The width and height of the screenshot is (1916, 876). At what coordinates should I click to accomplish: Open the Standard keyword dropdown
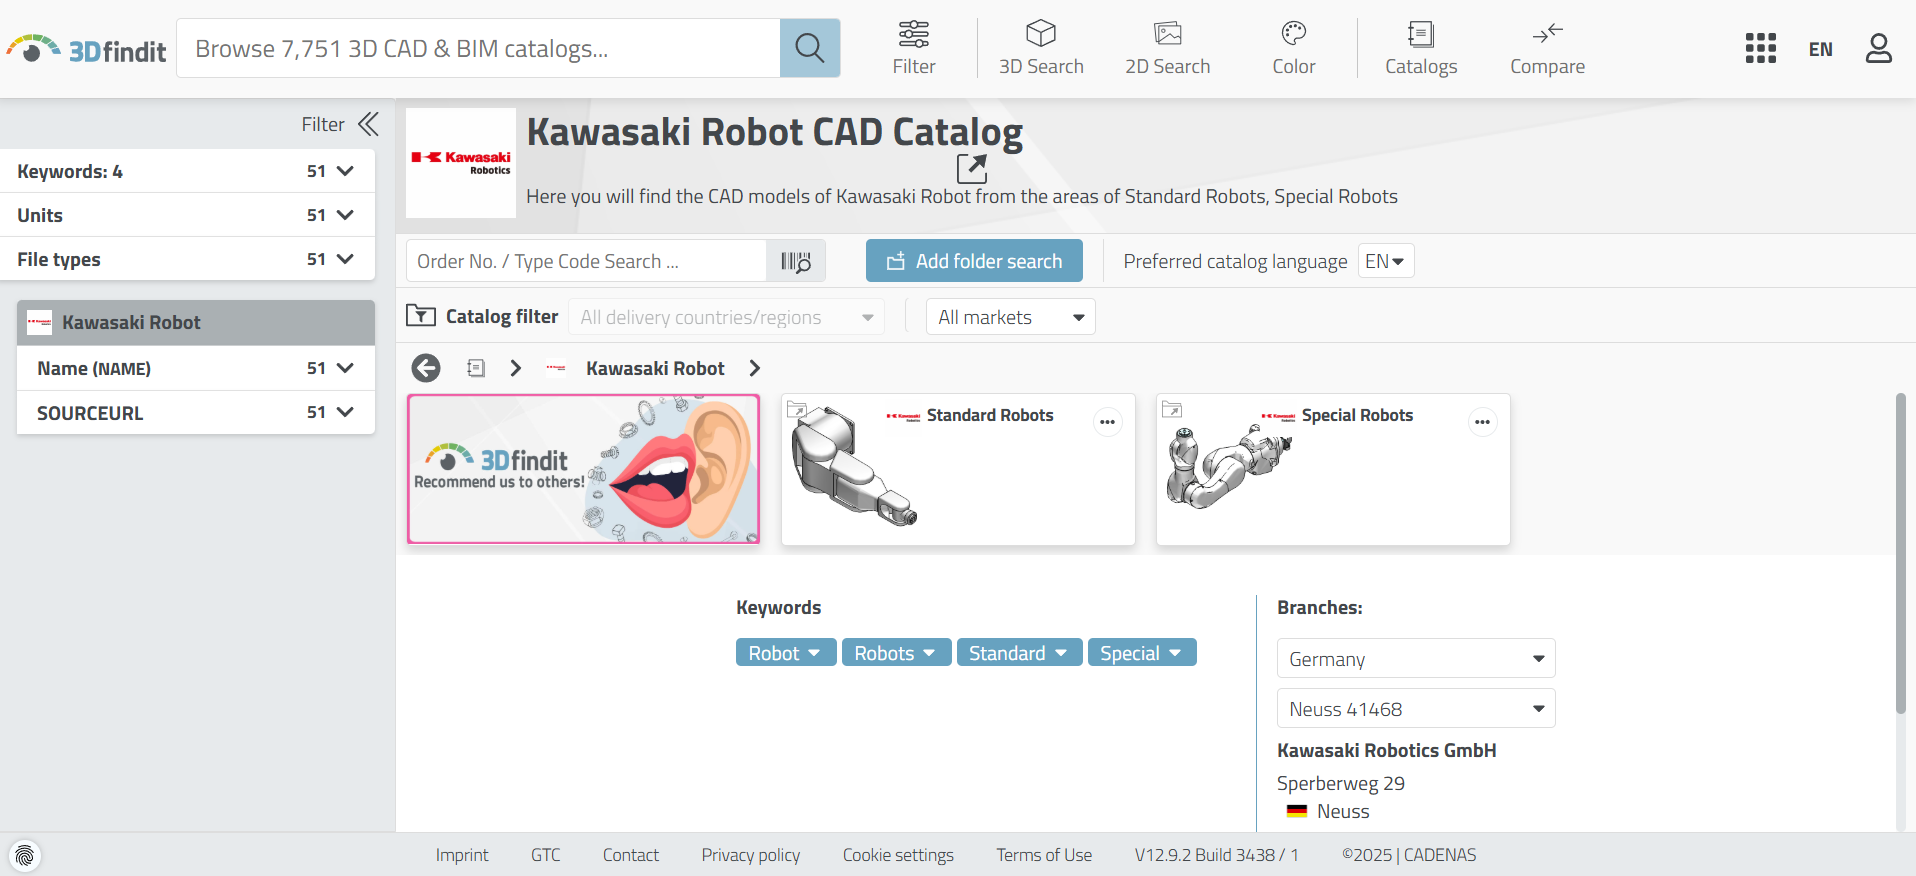[x=1019, y=653]
